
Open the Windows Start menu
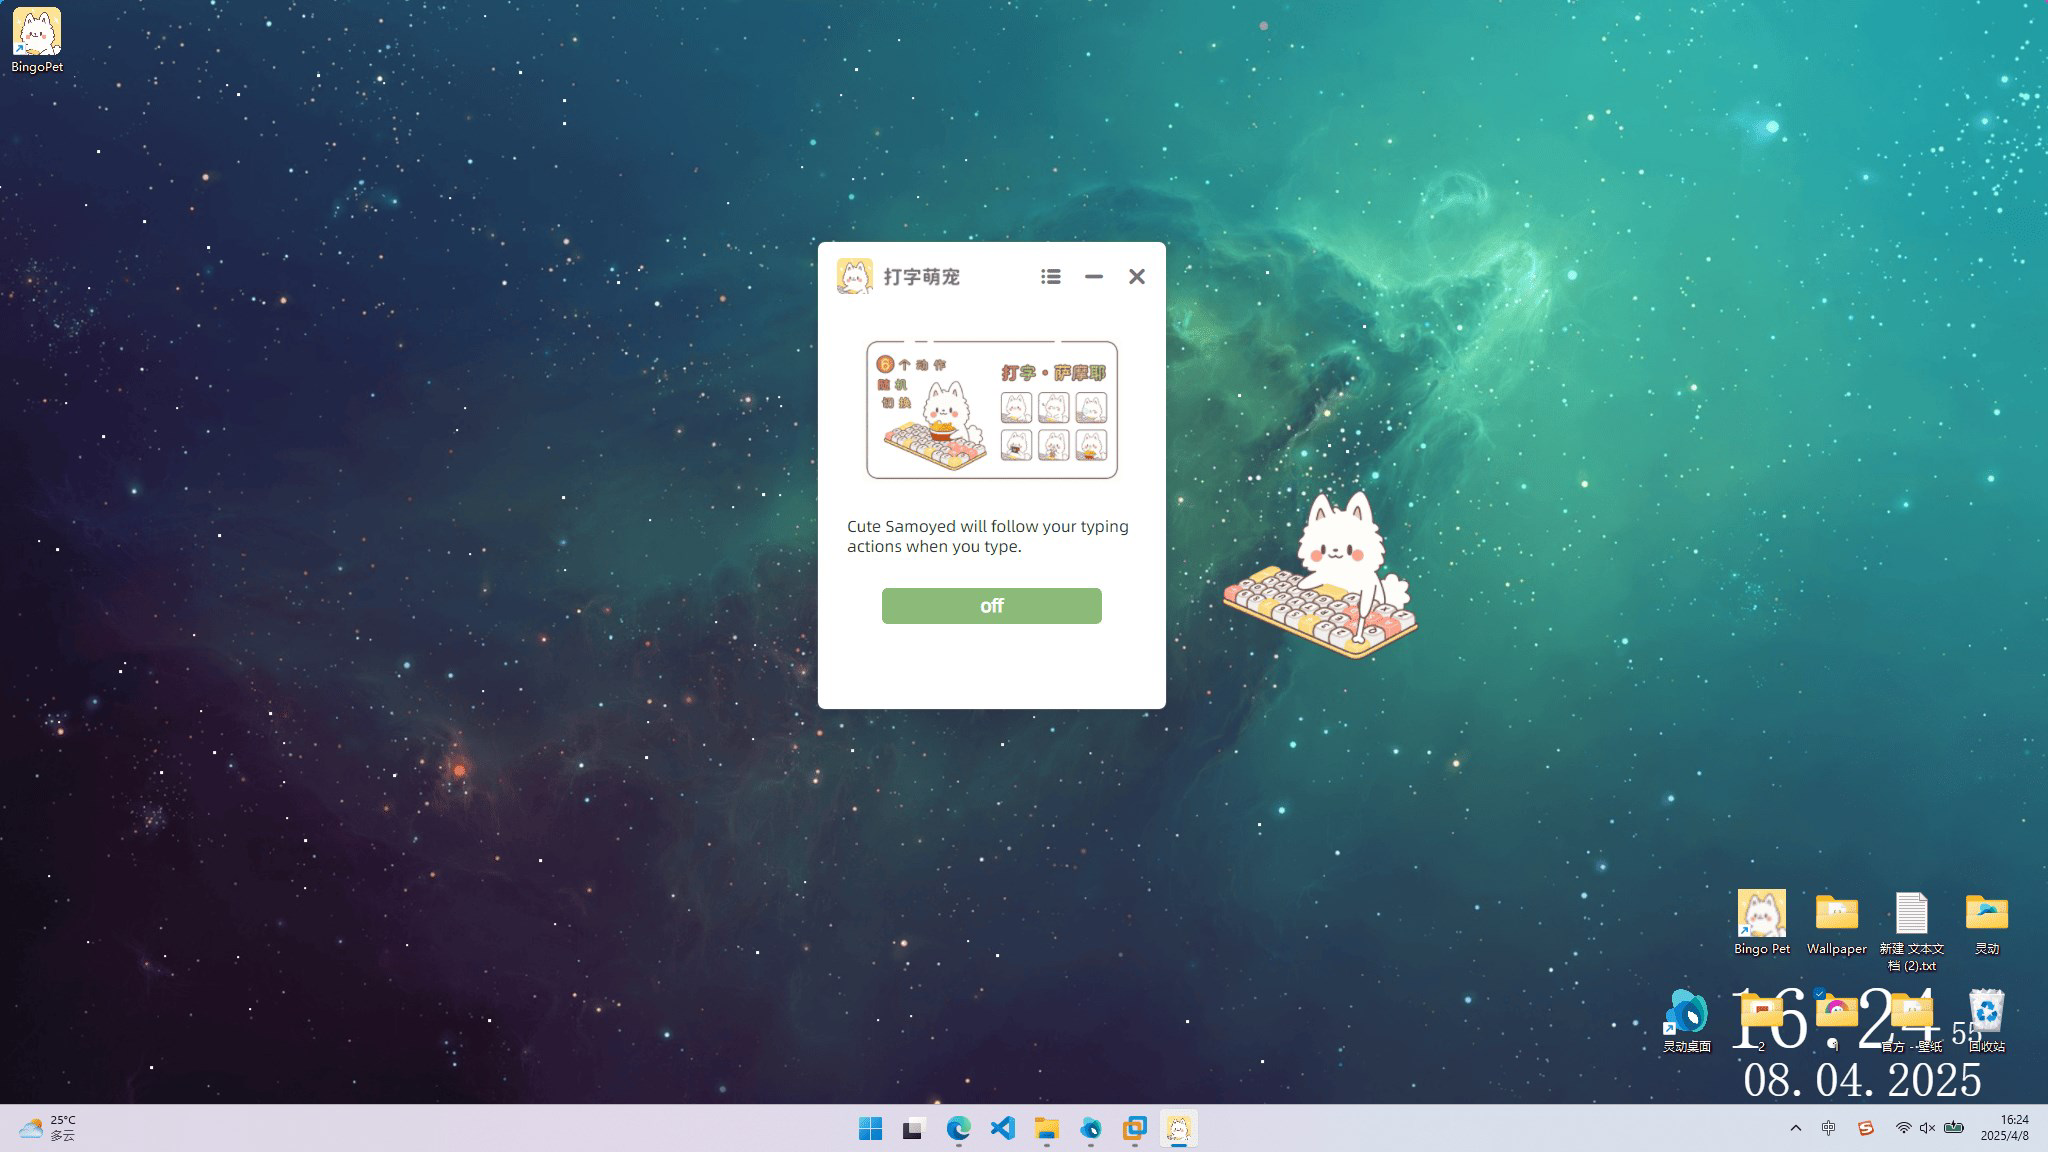click(869, 1129)
